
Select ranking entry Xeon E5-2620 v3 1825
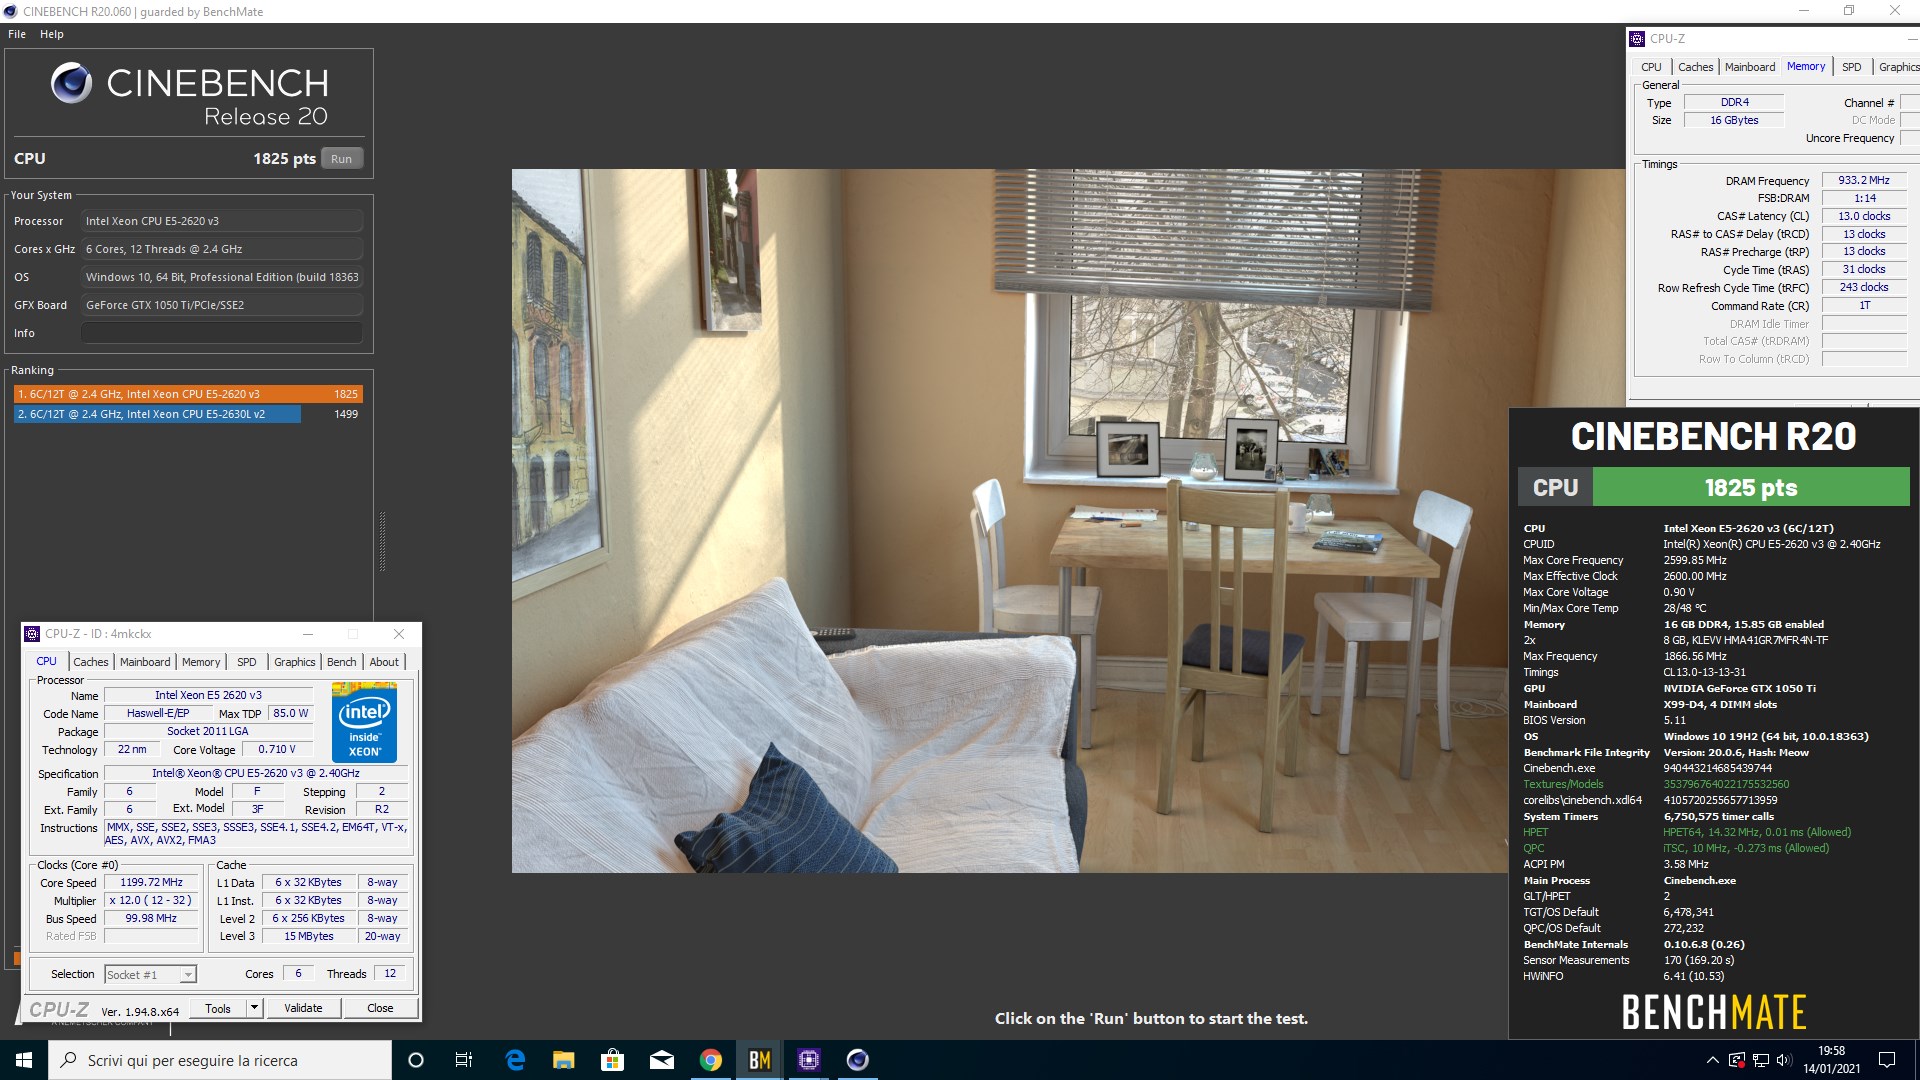[187, 394]
